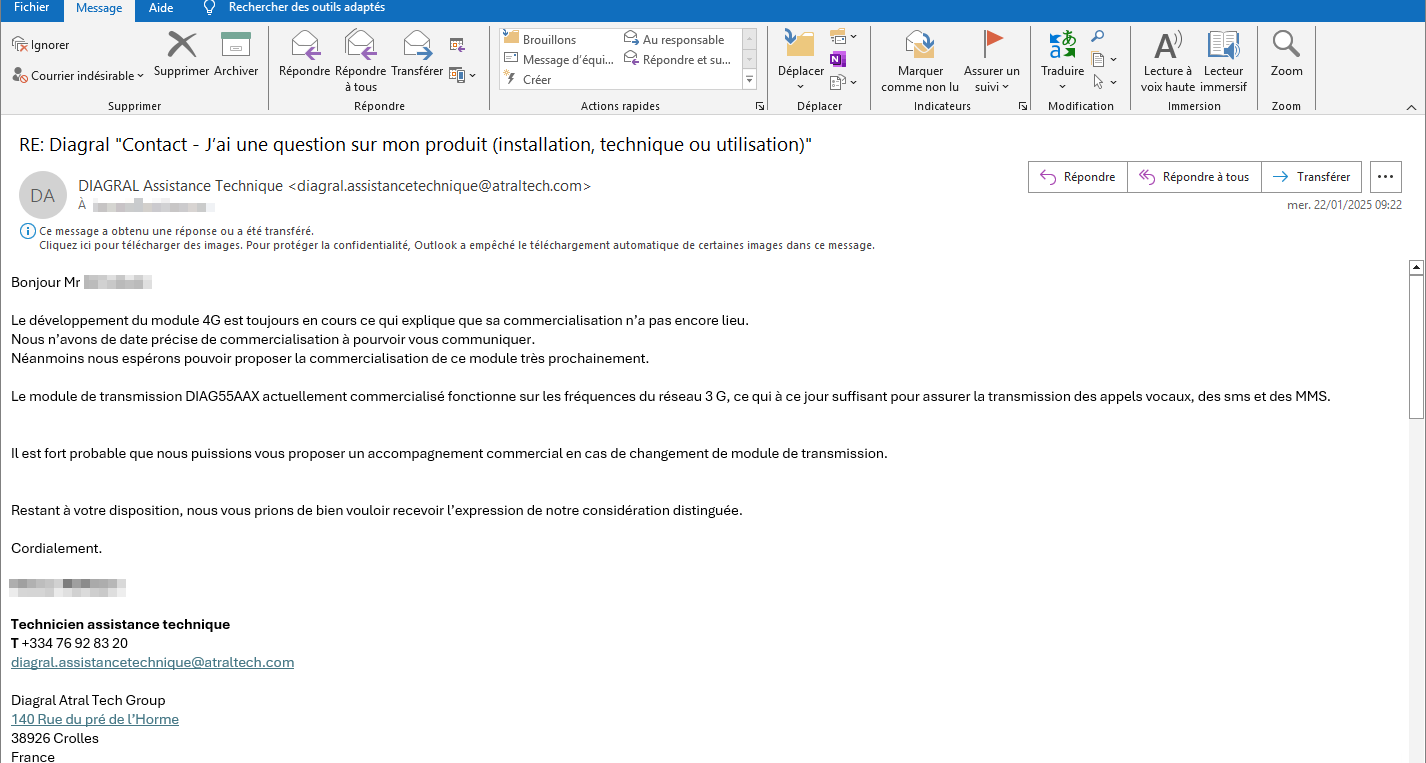Open the Indicateurs dialog launcher
Screen dimensions: 1426x763
tap(1022, 106)
